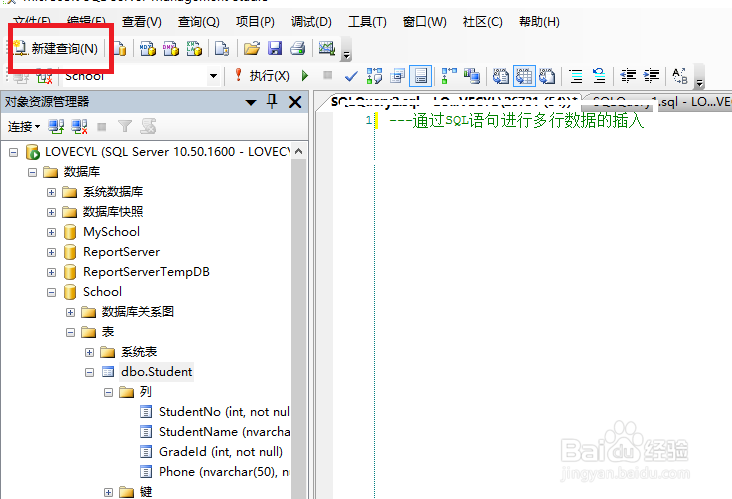Click the New Query (新建查询) button
Screen dimensions: 732x499
(56, 48)
